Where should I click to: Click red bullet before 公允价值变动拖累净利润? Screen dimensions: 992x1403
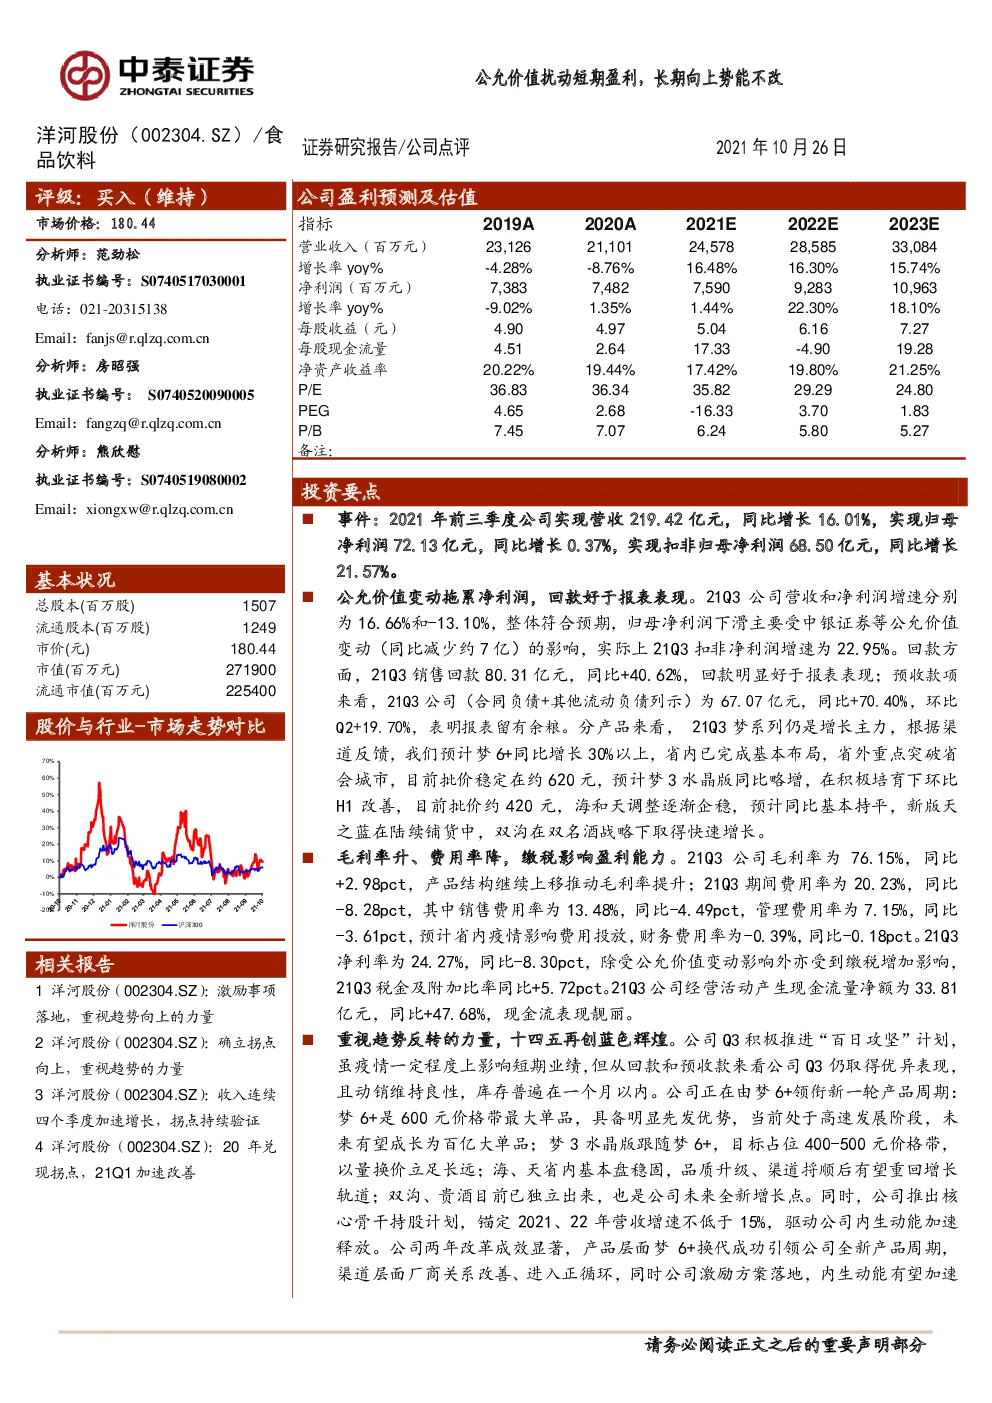pyautogui.click(x=309, y=597)
